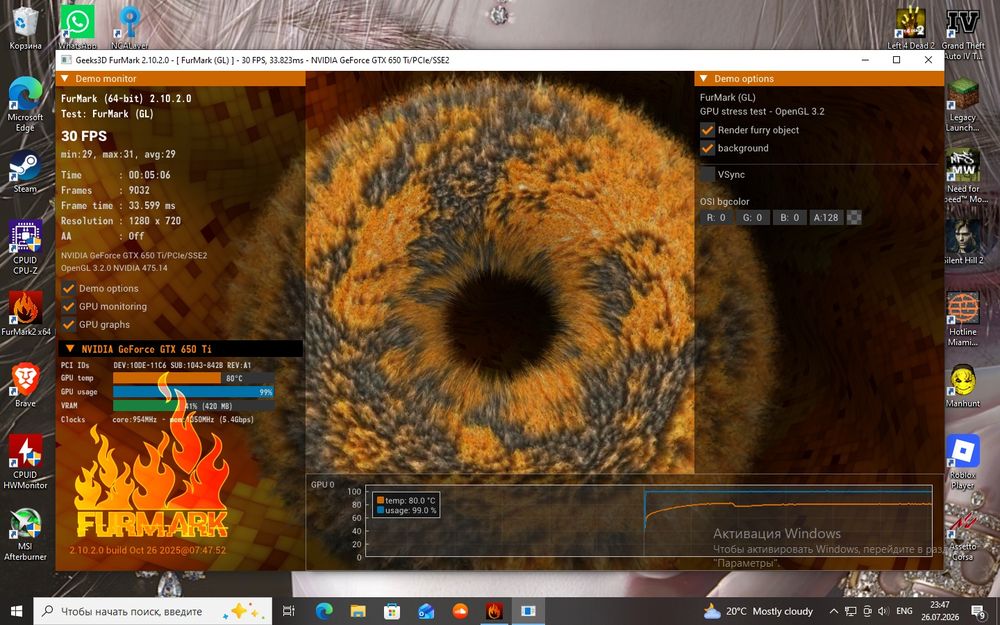
Task: Maximize the FurMark window
Action: coord(897,60)
